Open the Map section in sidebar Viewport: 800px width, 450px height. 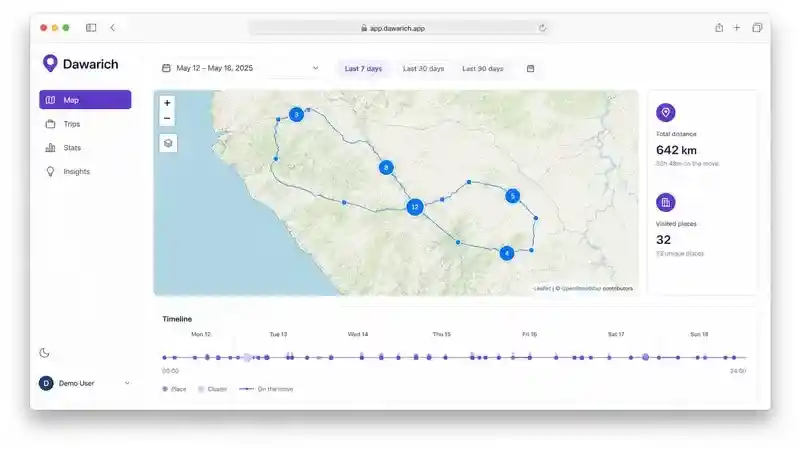click(85, 99)
